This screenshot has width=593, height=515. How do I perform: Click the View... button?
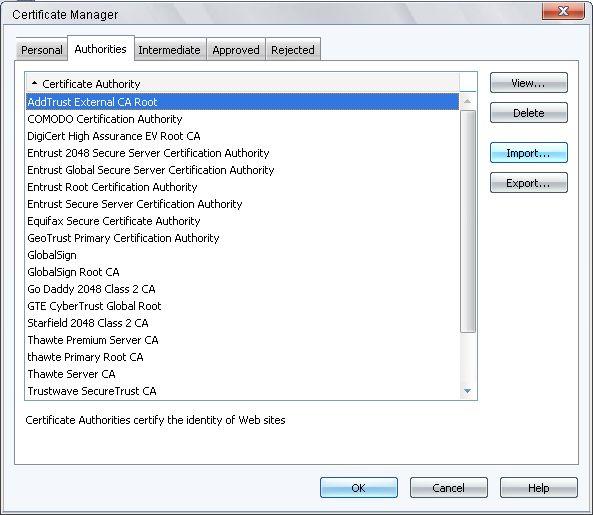click(x=529, y=83)
